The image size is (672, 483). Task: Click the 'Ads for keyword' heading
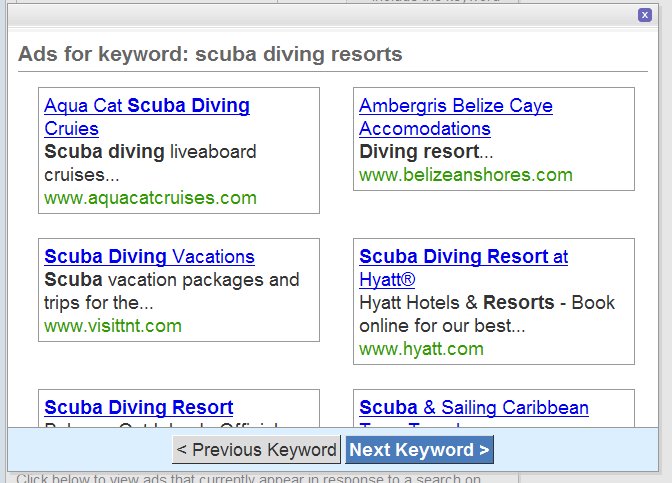[x=210, y=54]
